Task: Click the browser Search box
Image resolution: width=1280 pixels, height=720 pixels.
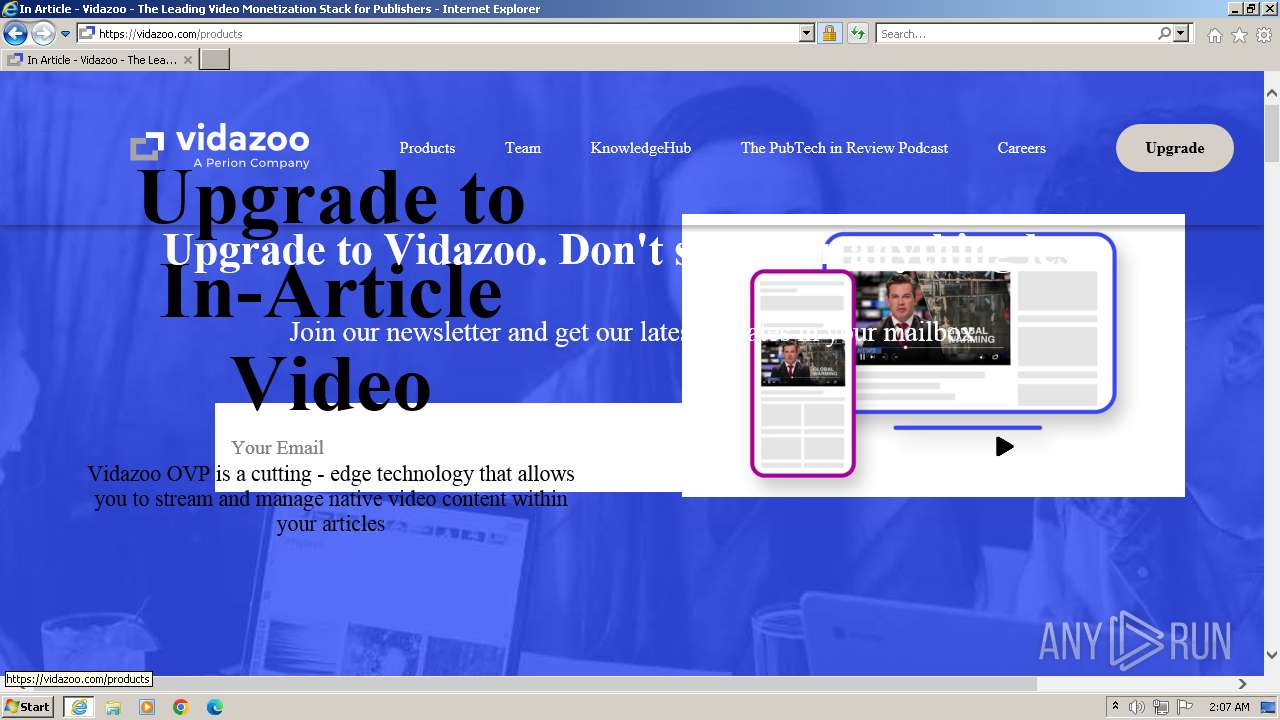Action: (1016, 34)
